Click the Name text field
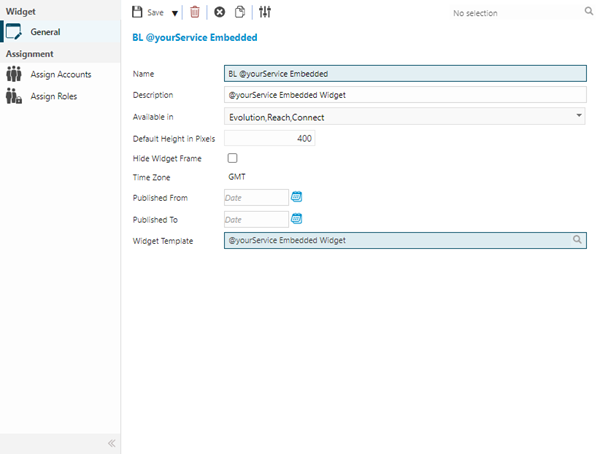600x454 pixels. [405, 73]
